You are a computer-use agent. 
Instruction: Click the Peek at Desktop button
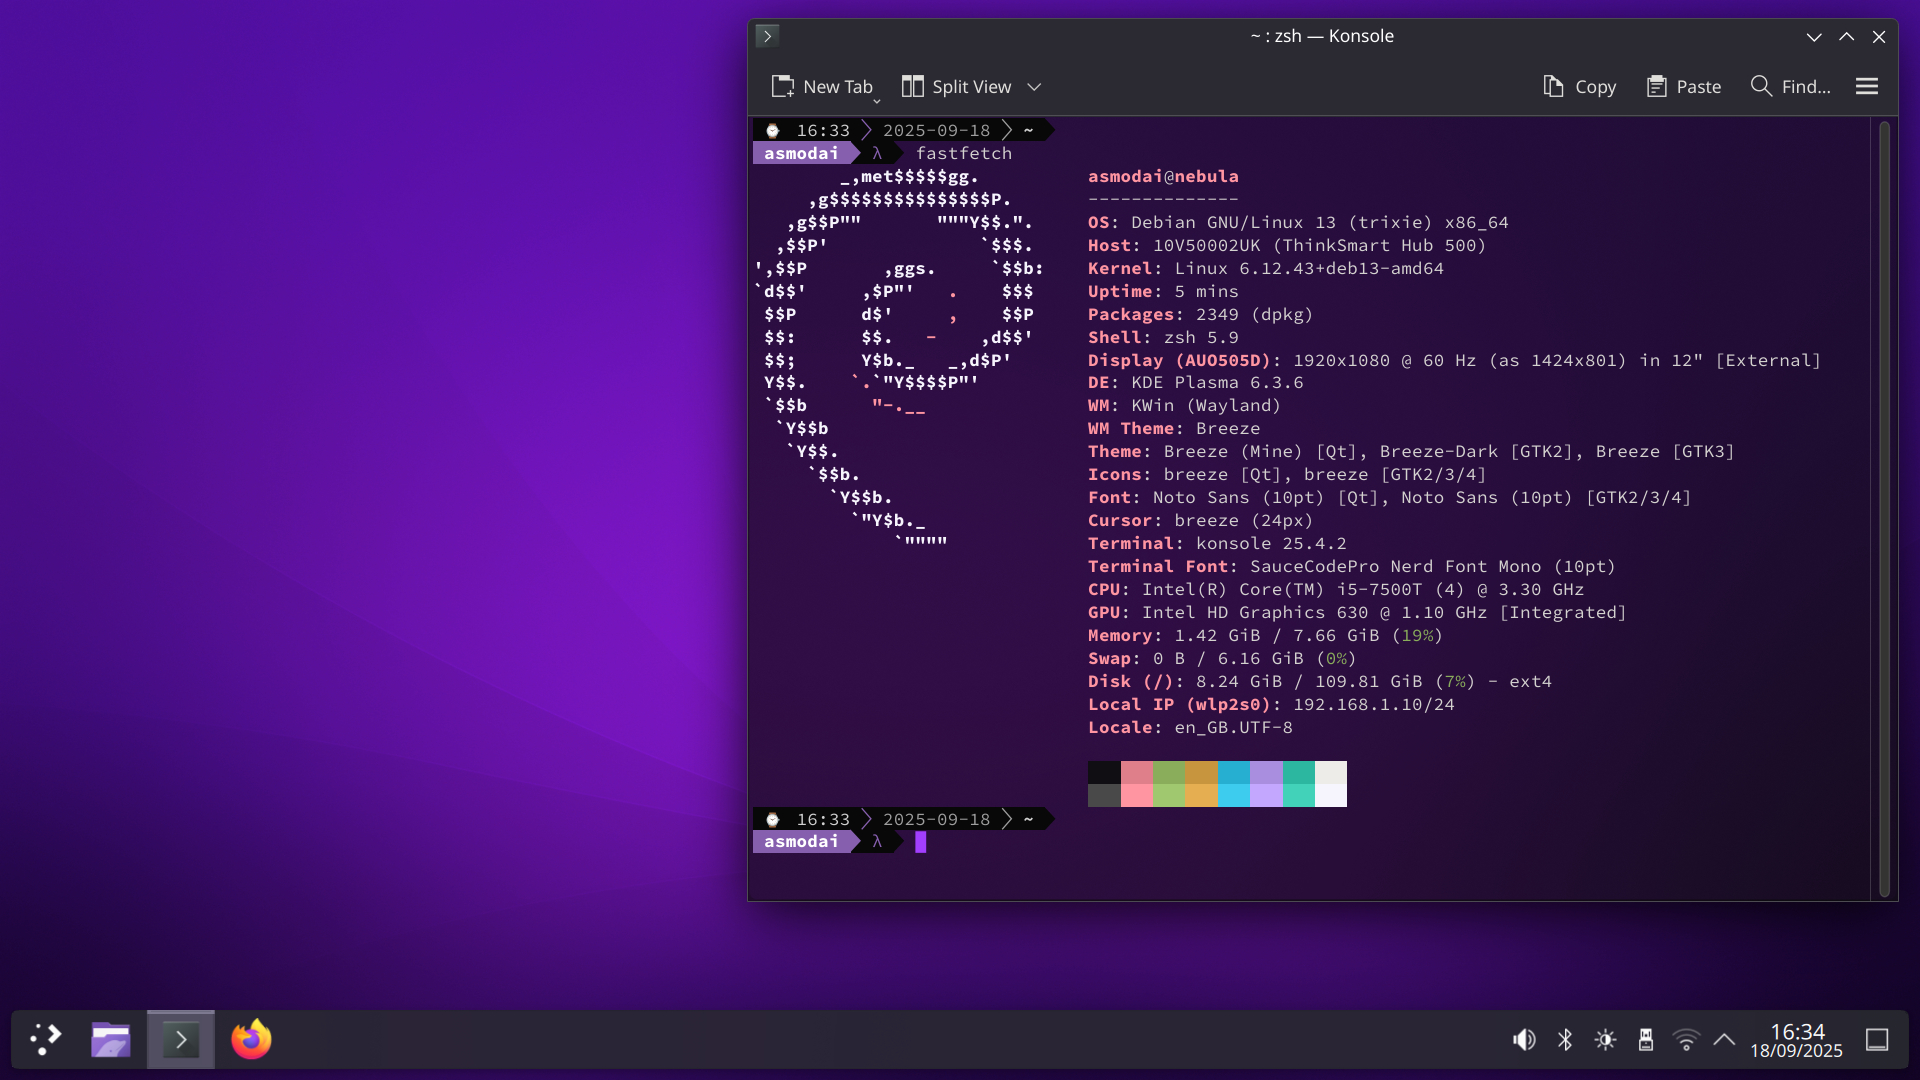(1877, 1040)
